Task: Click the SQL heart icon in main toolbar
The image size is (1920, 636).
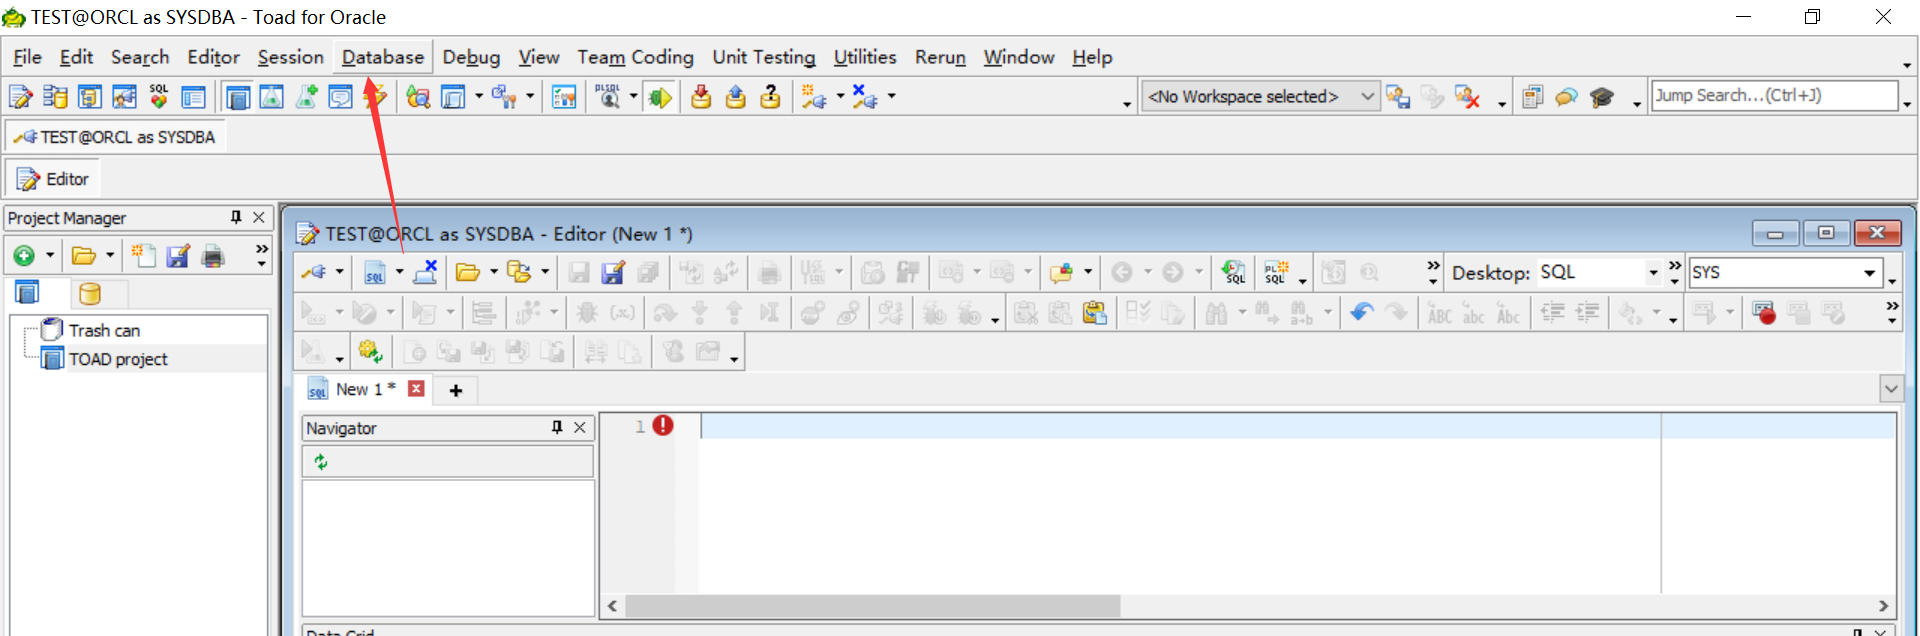Action: 158,97
